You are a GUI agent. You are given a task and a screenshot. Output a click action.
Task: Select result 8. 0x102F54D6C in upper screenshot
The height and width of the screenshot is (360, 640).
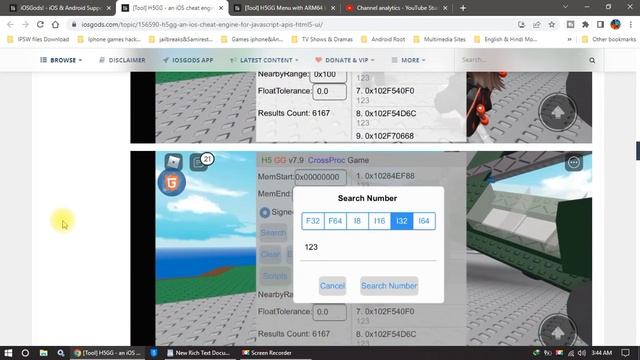(x=386, y=113)
